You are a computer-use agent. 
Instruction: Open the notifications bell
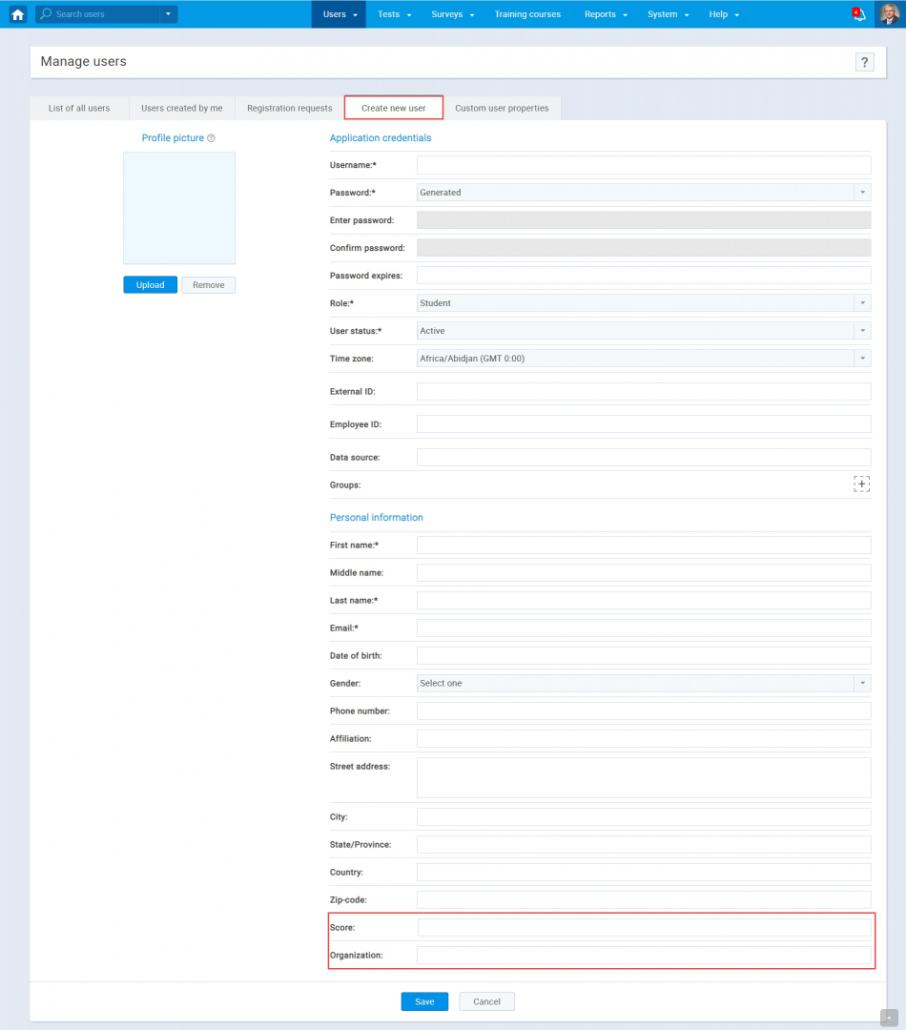pos(858,13)
